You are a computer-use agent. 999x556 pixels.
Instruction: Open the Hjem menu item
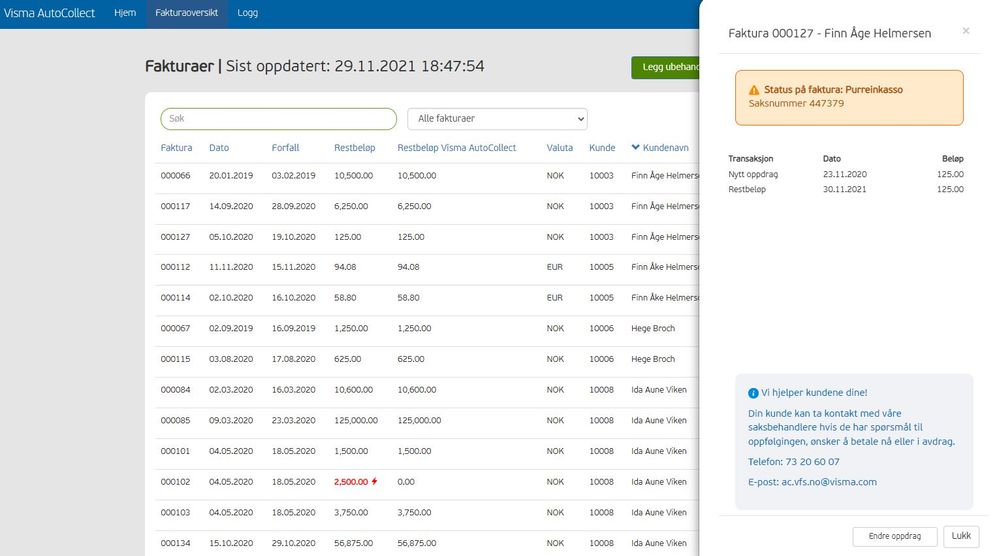(x=125, y=13)
